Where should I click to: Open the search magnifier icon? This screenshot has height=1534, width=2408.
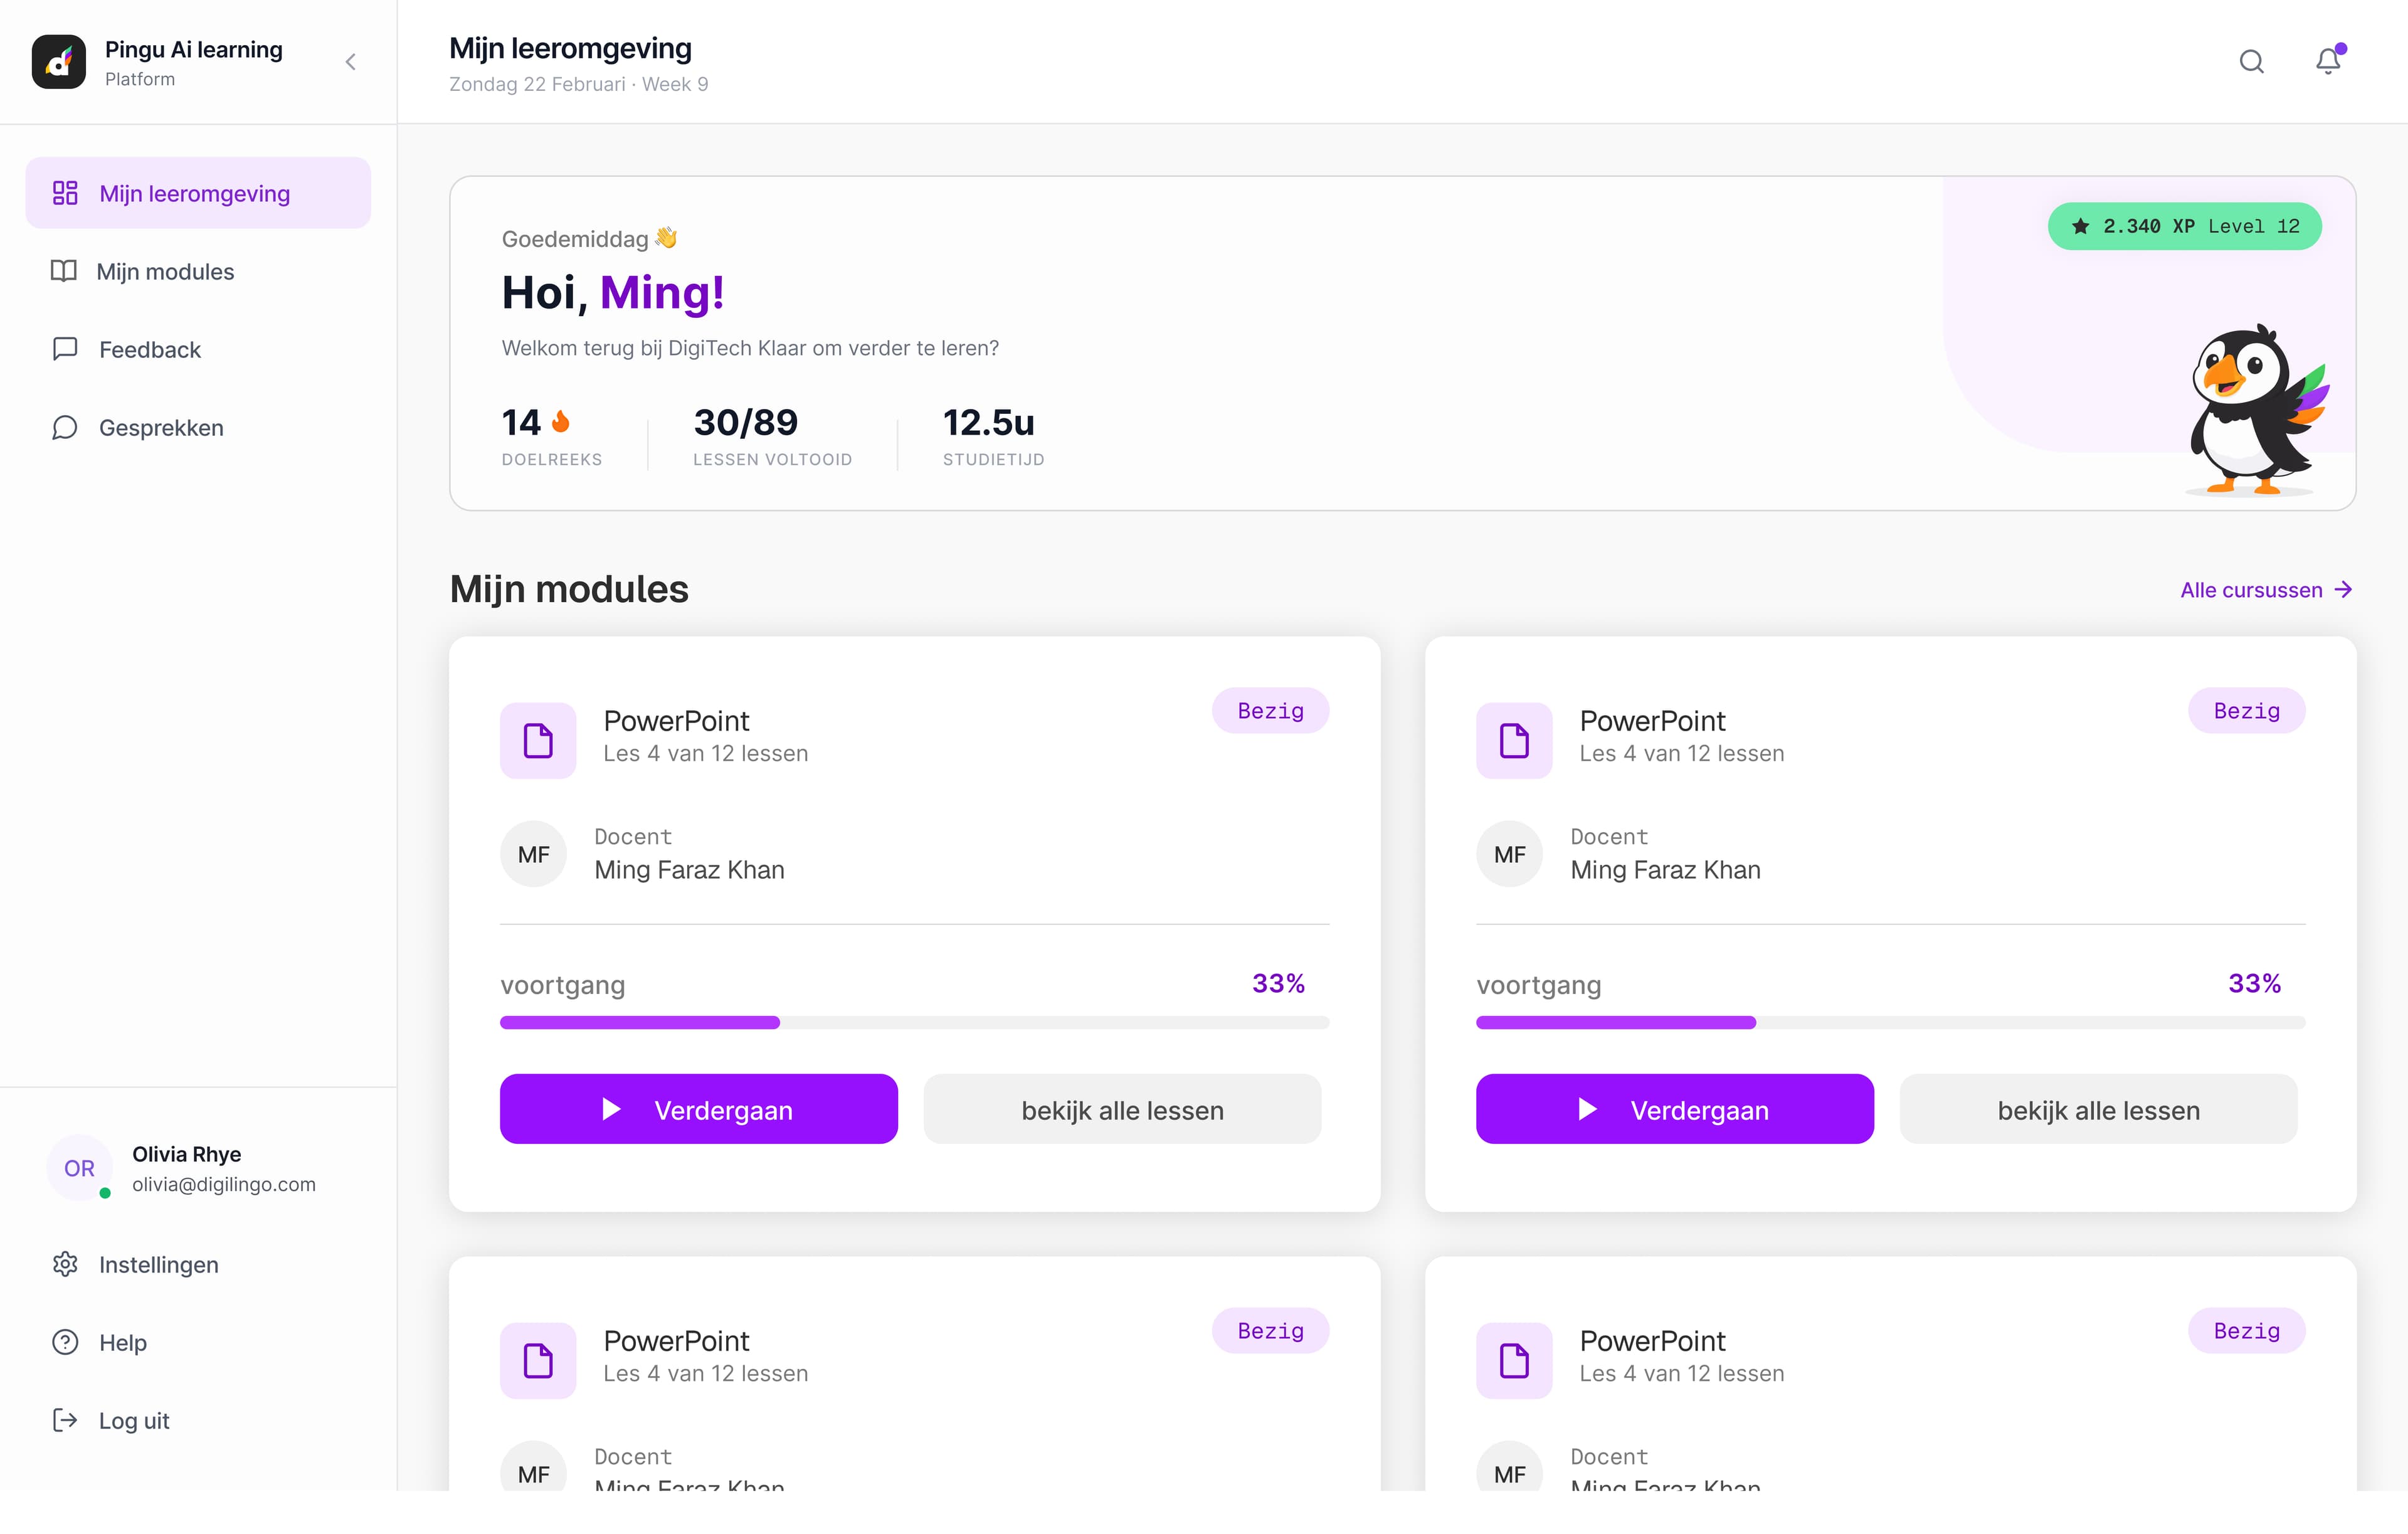click(x=2251, y=62)
